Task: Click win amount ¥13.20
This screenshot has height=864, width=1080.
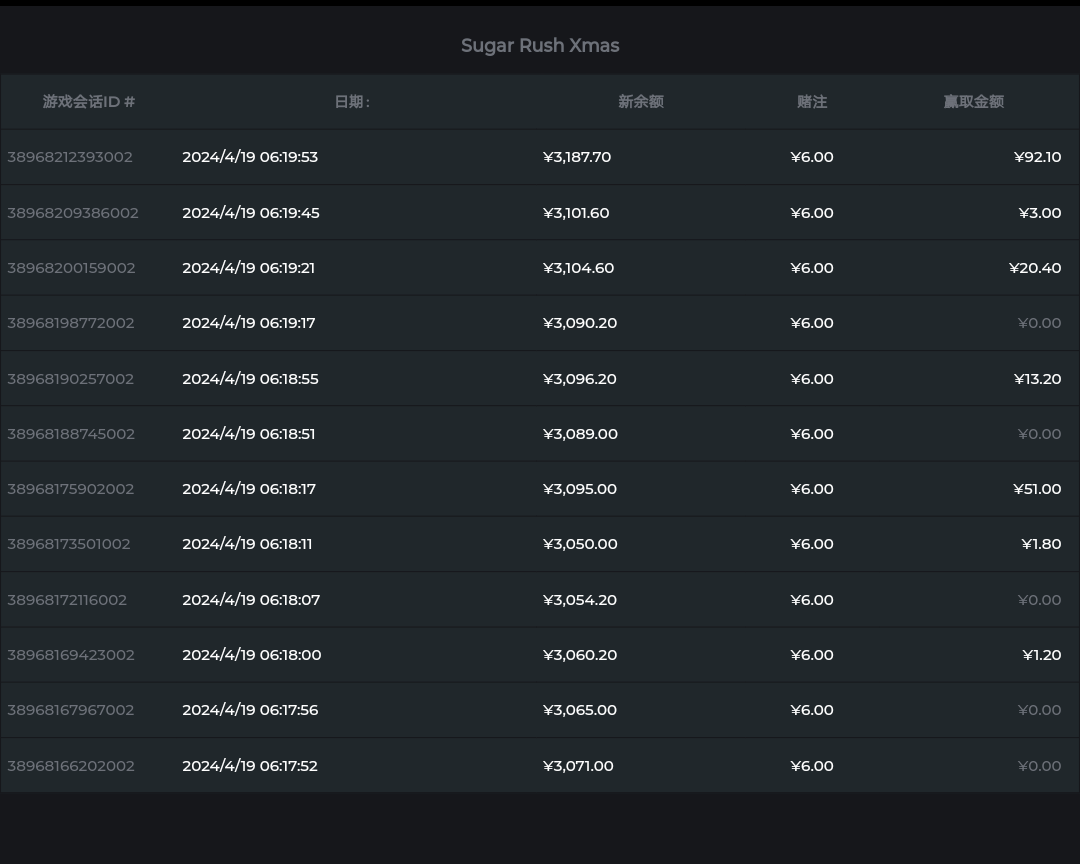Action: tap(1037, 379)
